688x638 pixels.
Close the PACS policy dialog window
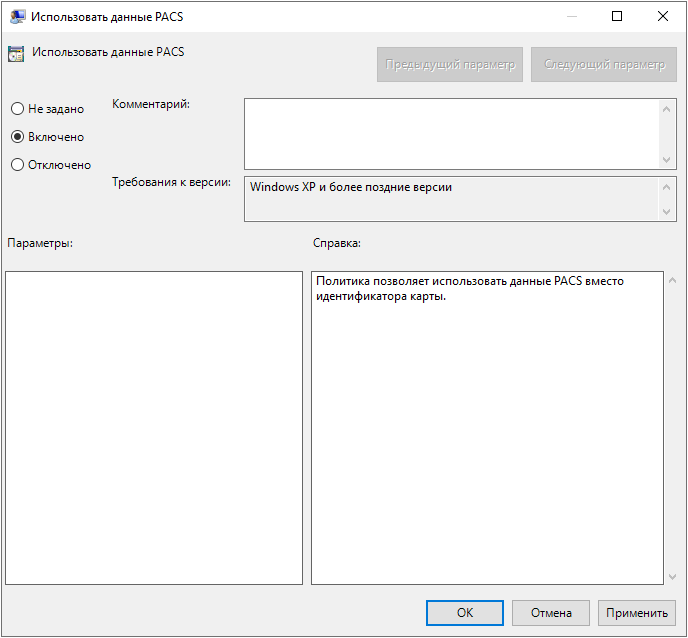click(x=663, y=16)
